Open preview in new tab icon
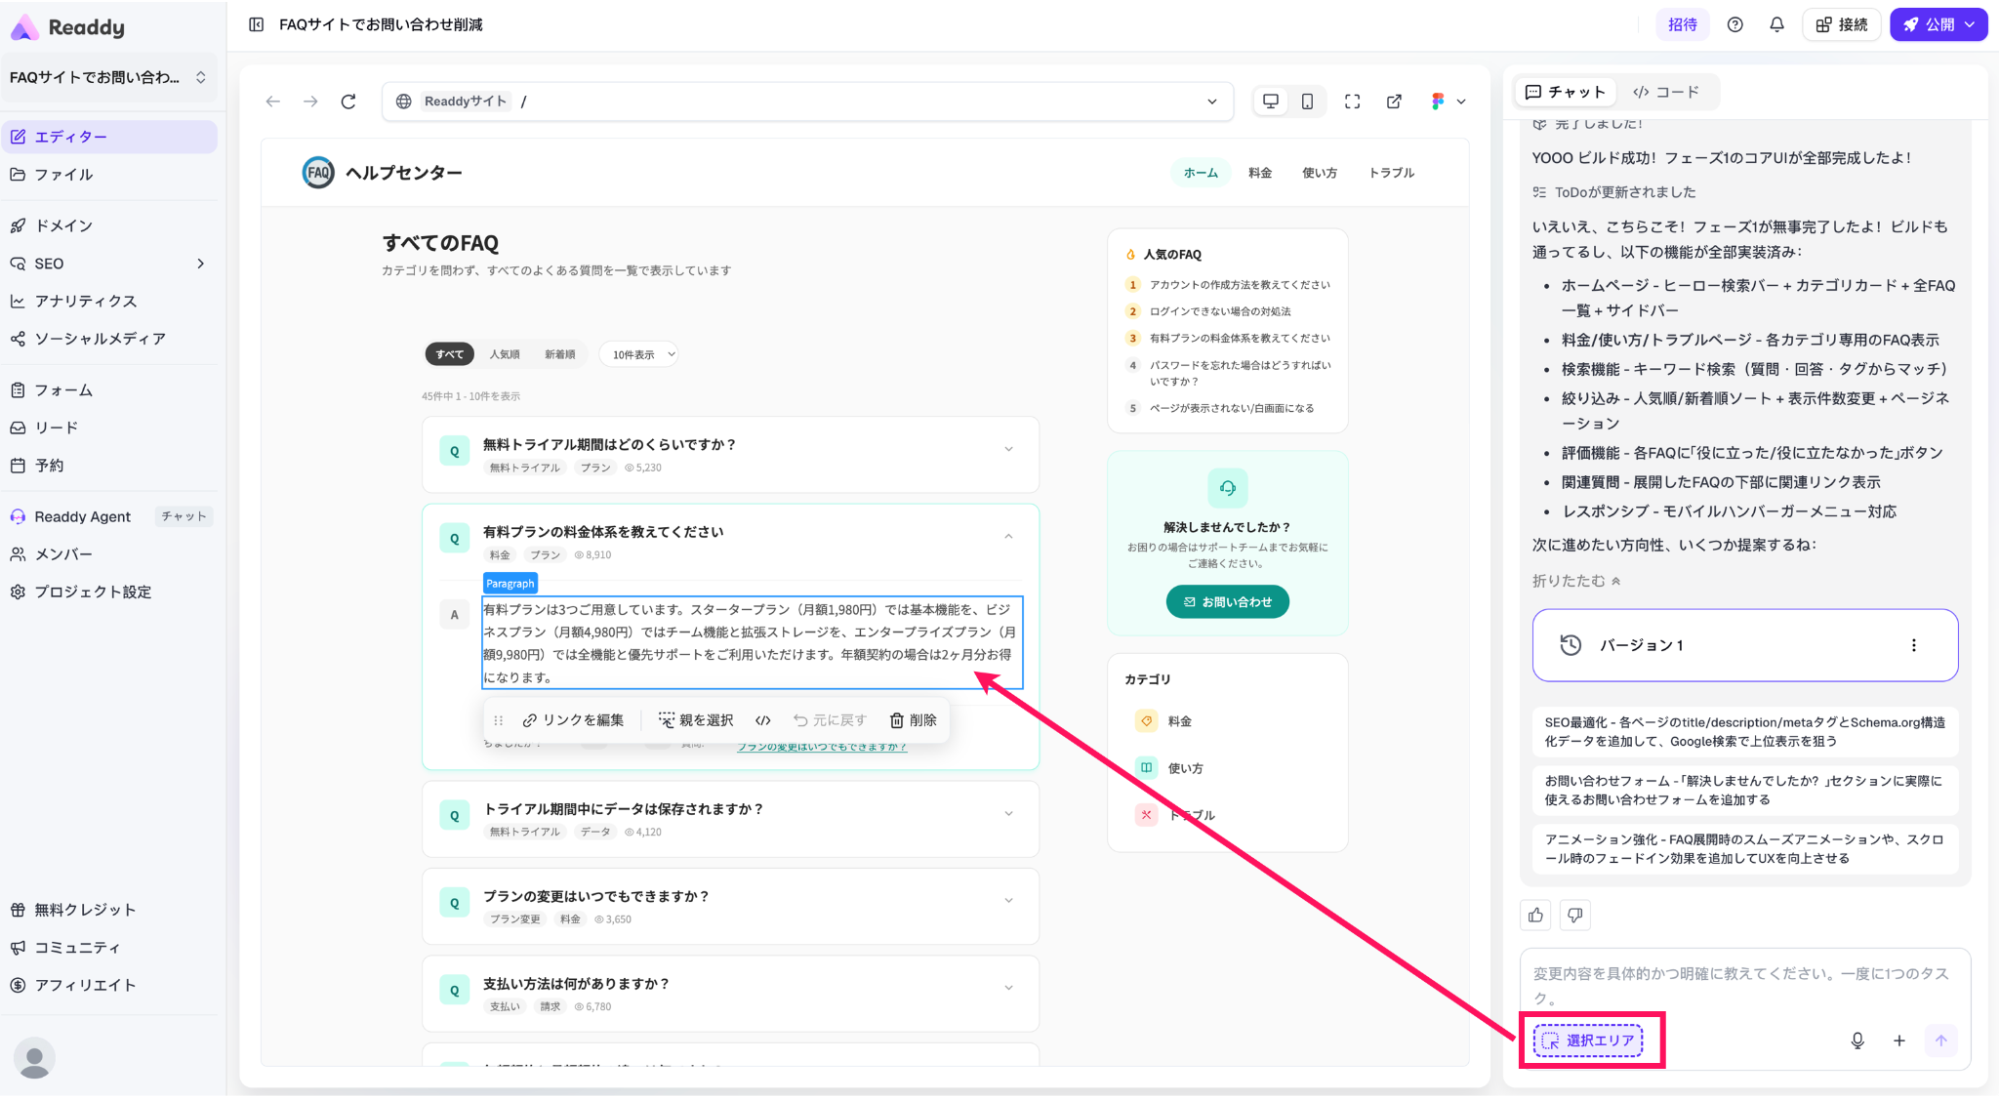The image size is (1999, 1097). (1394, 101)
